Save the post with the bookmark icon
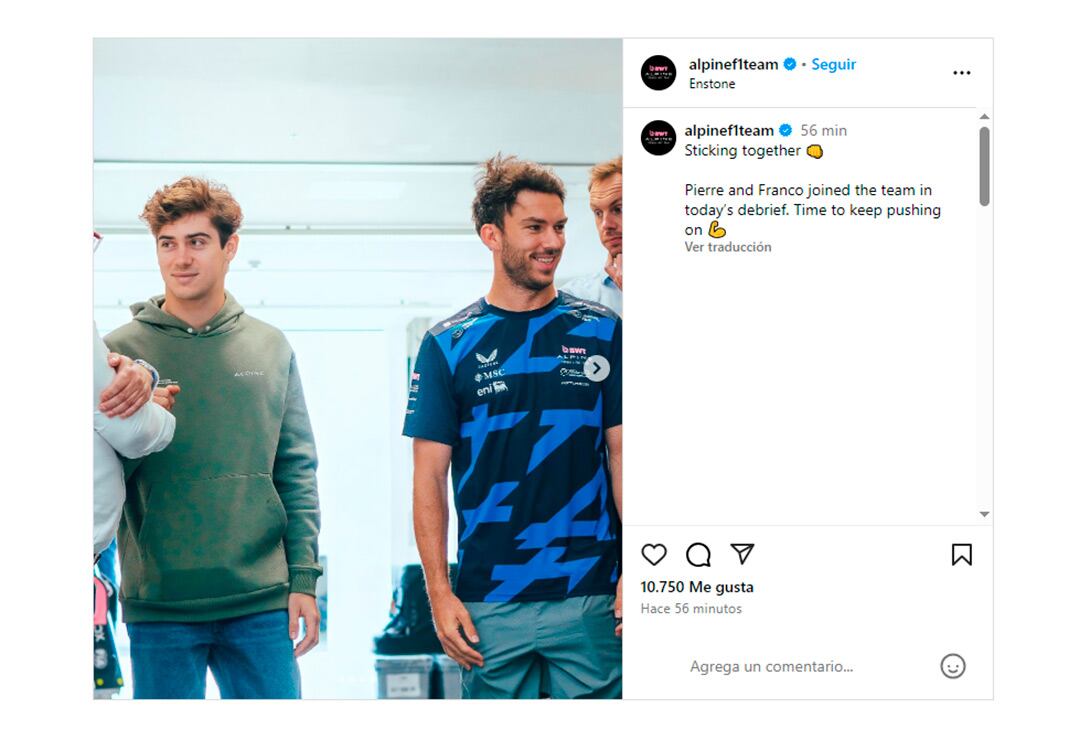The width and height of the screenshot is (1080, 751). [x=962, y=555]
